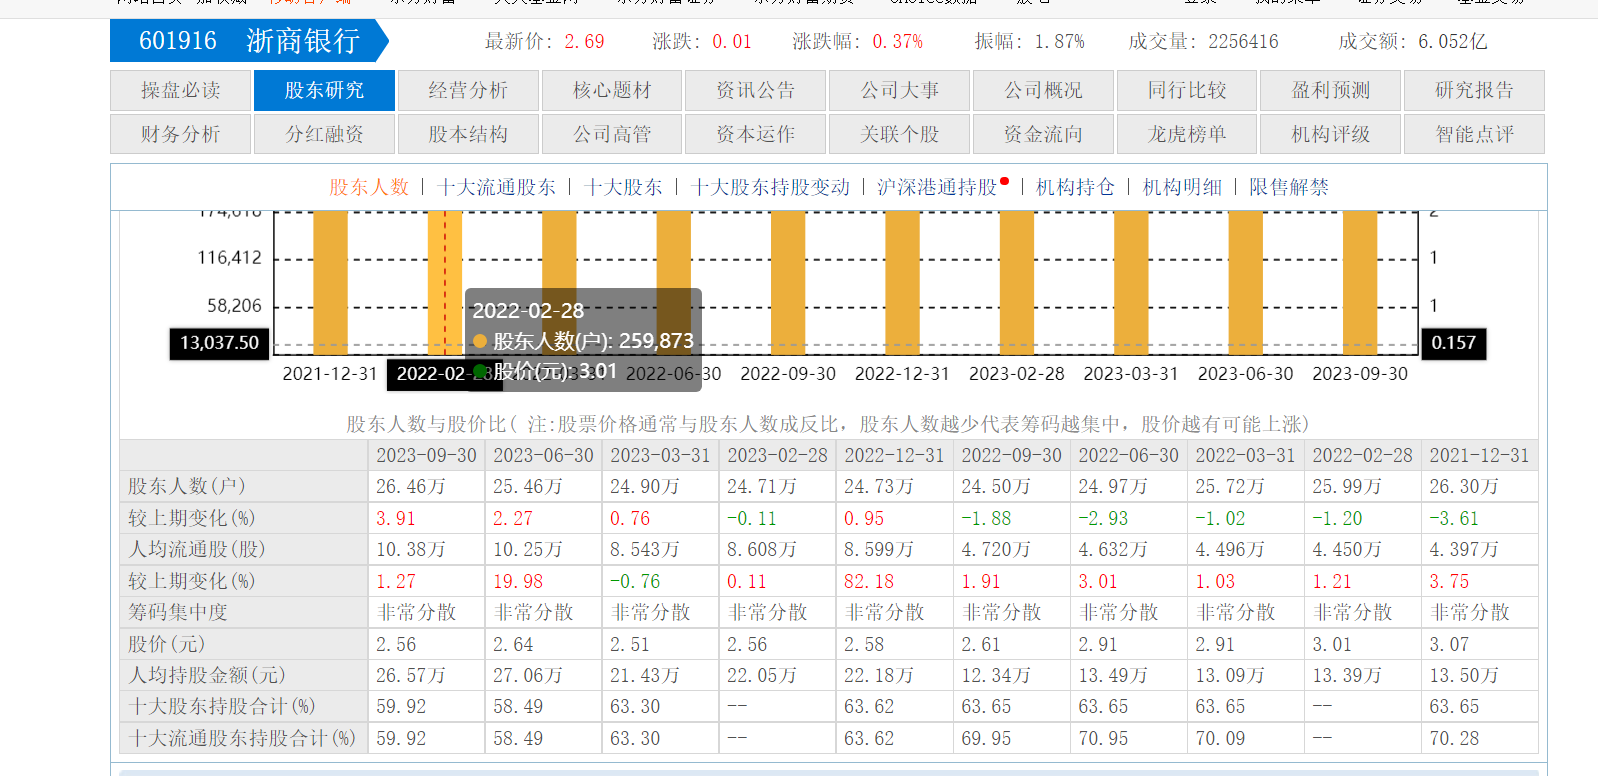Click the 股东人数(户) row label in table
Viewport: 1598px width, 776px height.
(x=187, y=486)
